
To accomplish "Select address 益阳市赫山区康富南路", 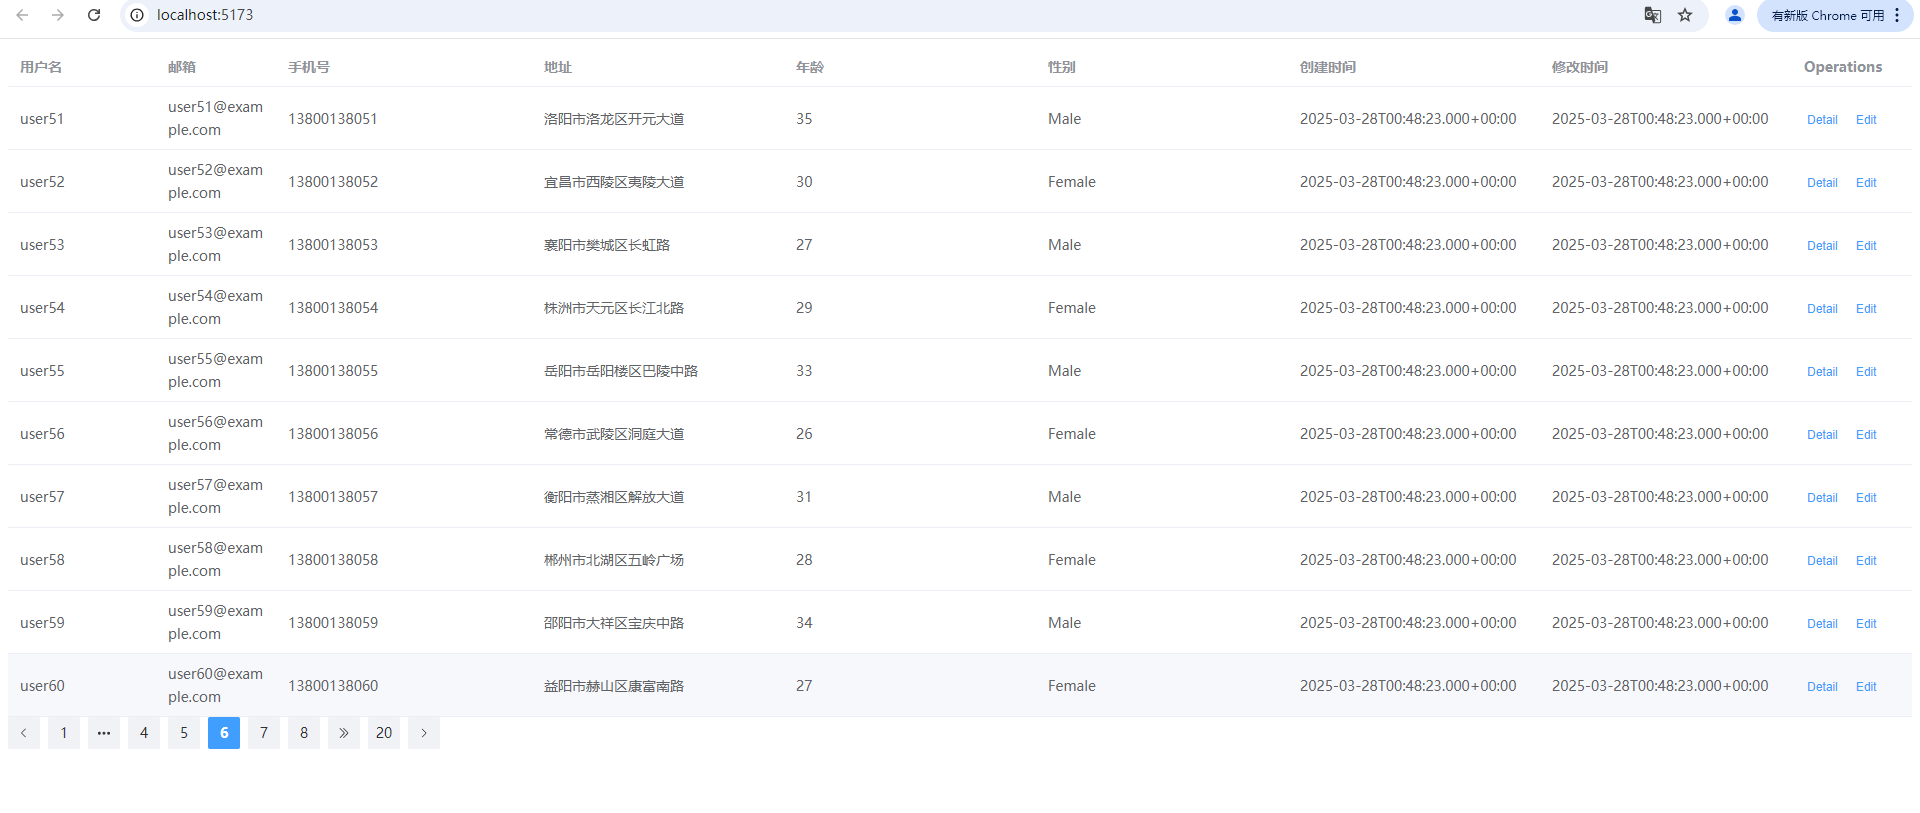I will (614, 686).
